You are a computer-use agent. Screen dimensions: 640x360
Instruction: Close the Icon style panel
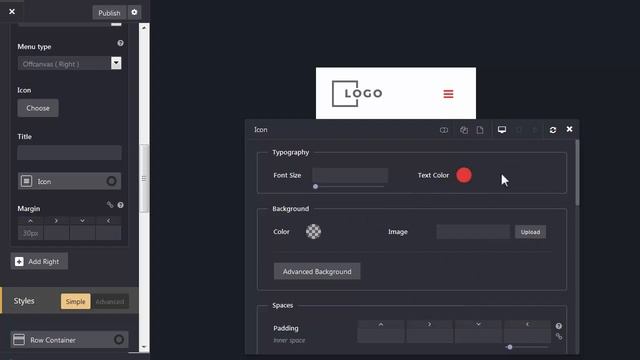click(569, 129)
